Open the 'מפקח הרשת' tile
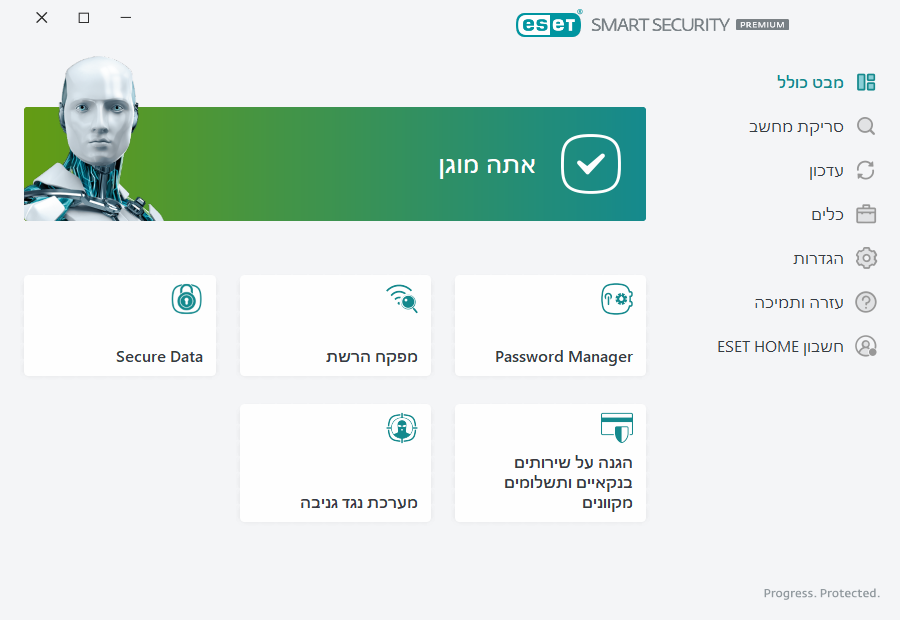The width and height of the screenshot is (900, 620). (x=335, y=326)
